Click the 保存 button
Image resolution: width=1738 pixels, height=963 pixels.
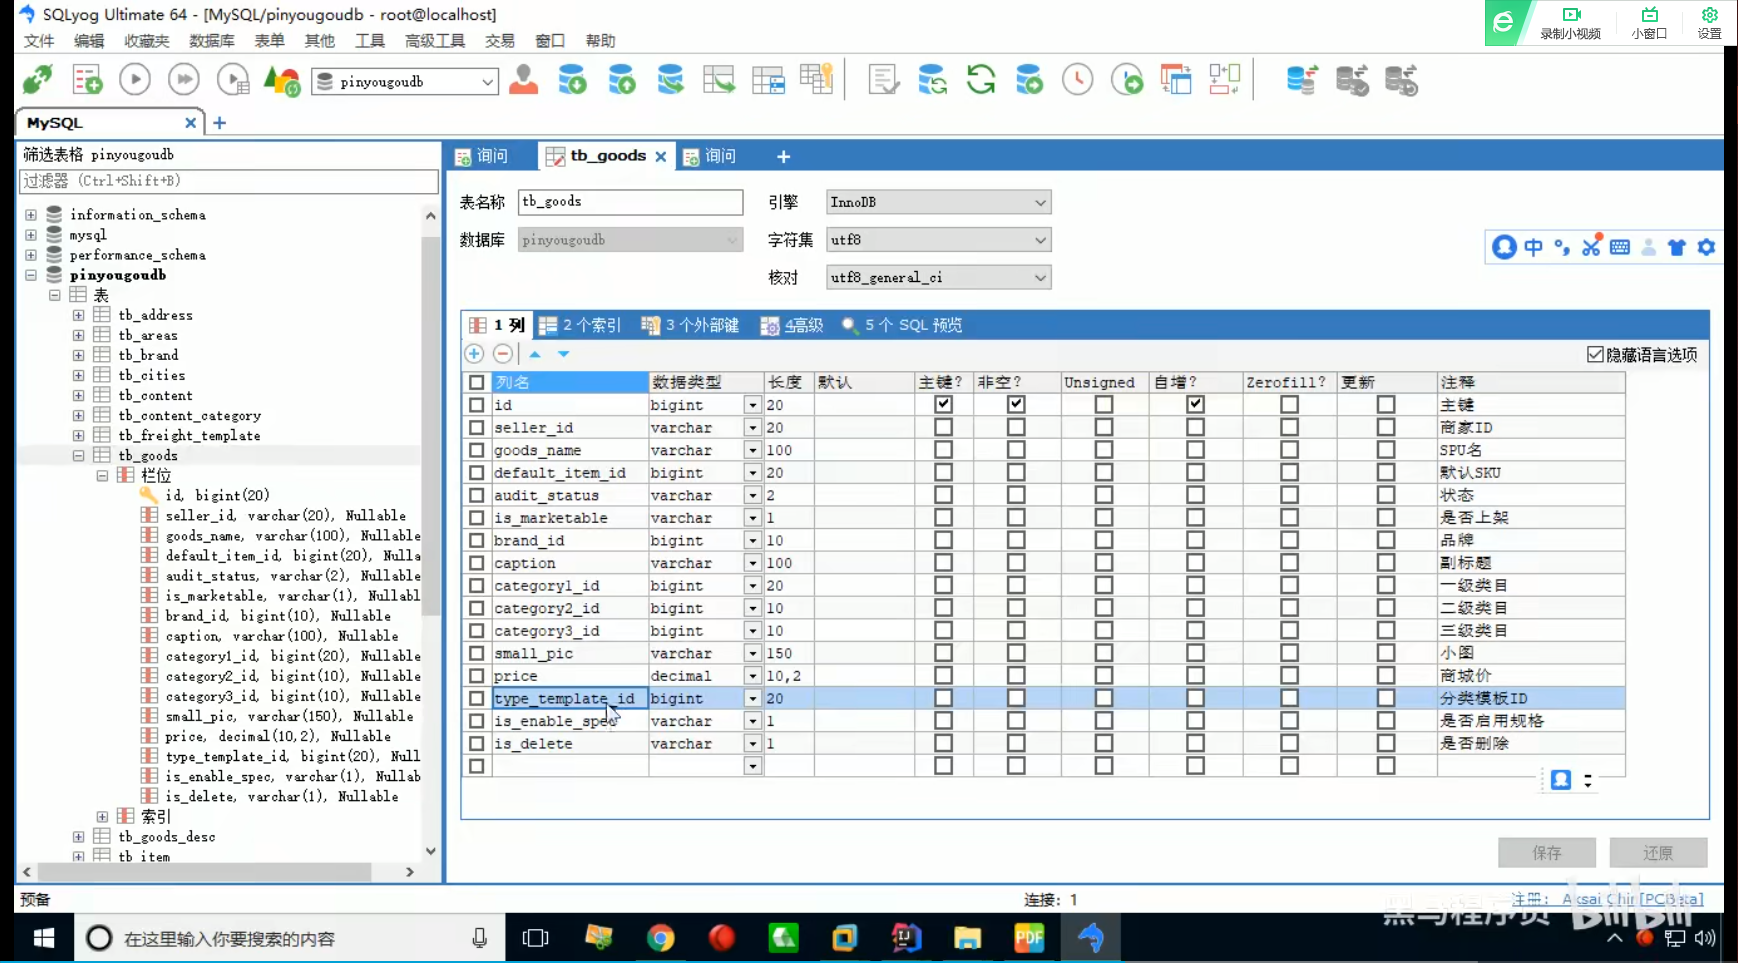(1547, 853)
